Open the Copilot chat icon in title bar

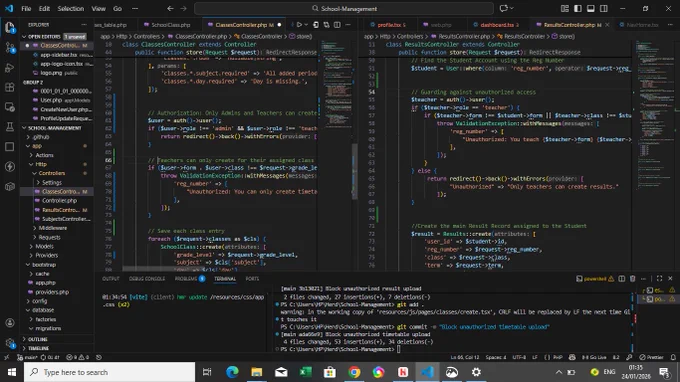pos(503,8)
